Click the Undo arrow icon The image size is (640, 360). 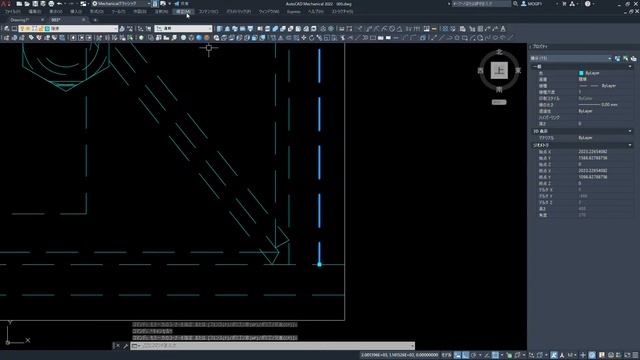(x=60, y=4)
